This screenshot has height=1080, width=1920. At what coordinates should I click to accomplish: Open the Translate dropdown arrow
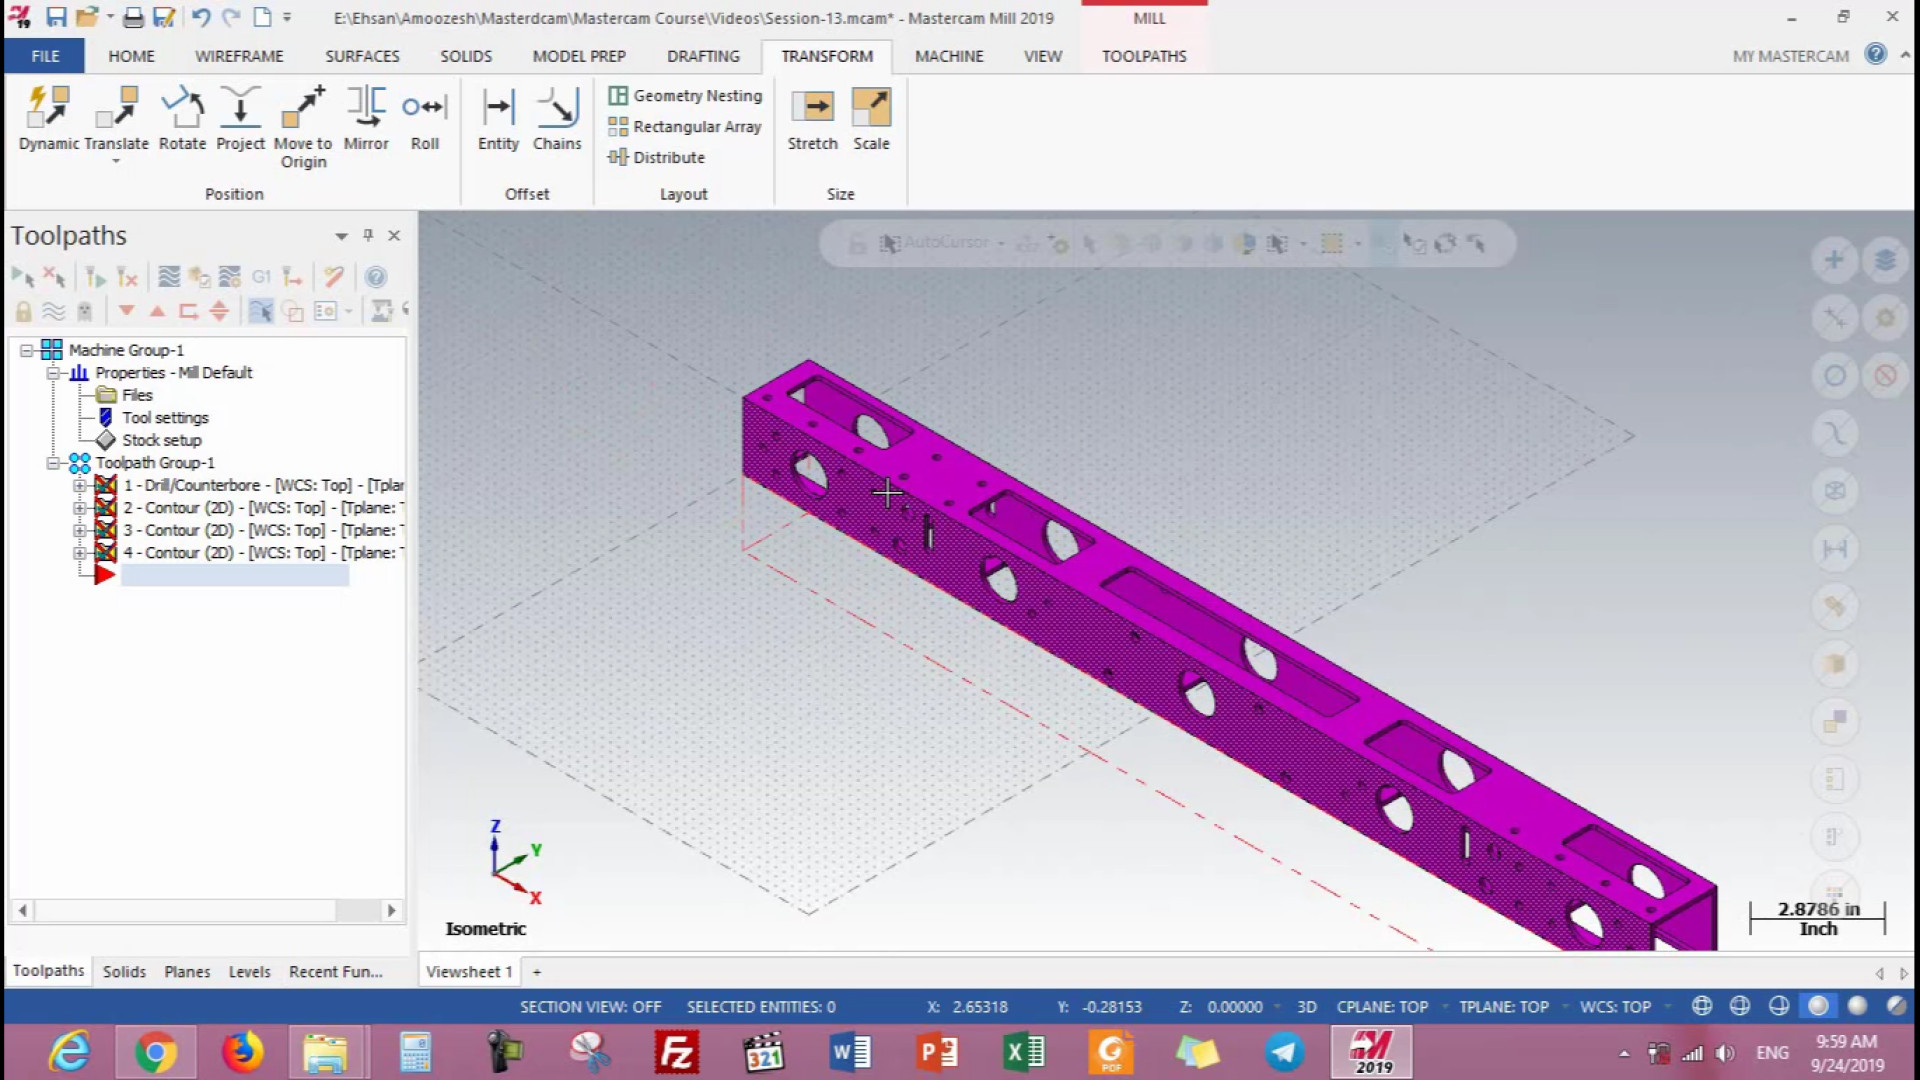point(116,161)
